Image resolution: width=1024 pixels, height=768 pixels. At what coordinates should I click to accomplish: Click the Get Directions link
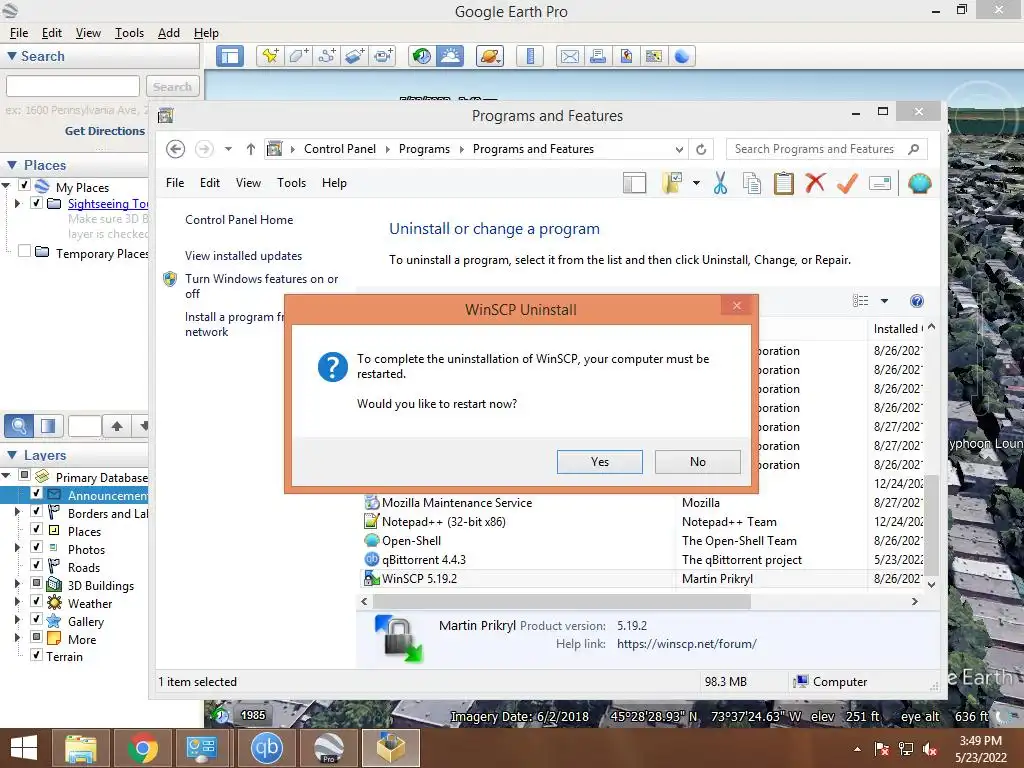point(104,131)
